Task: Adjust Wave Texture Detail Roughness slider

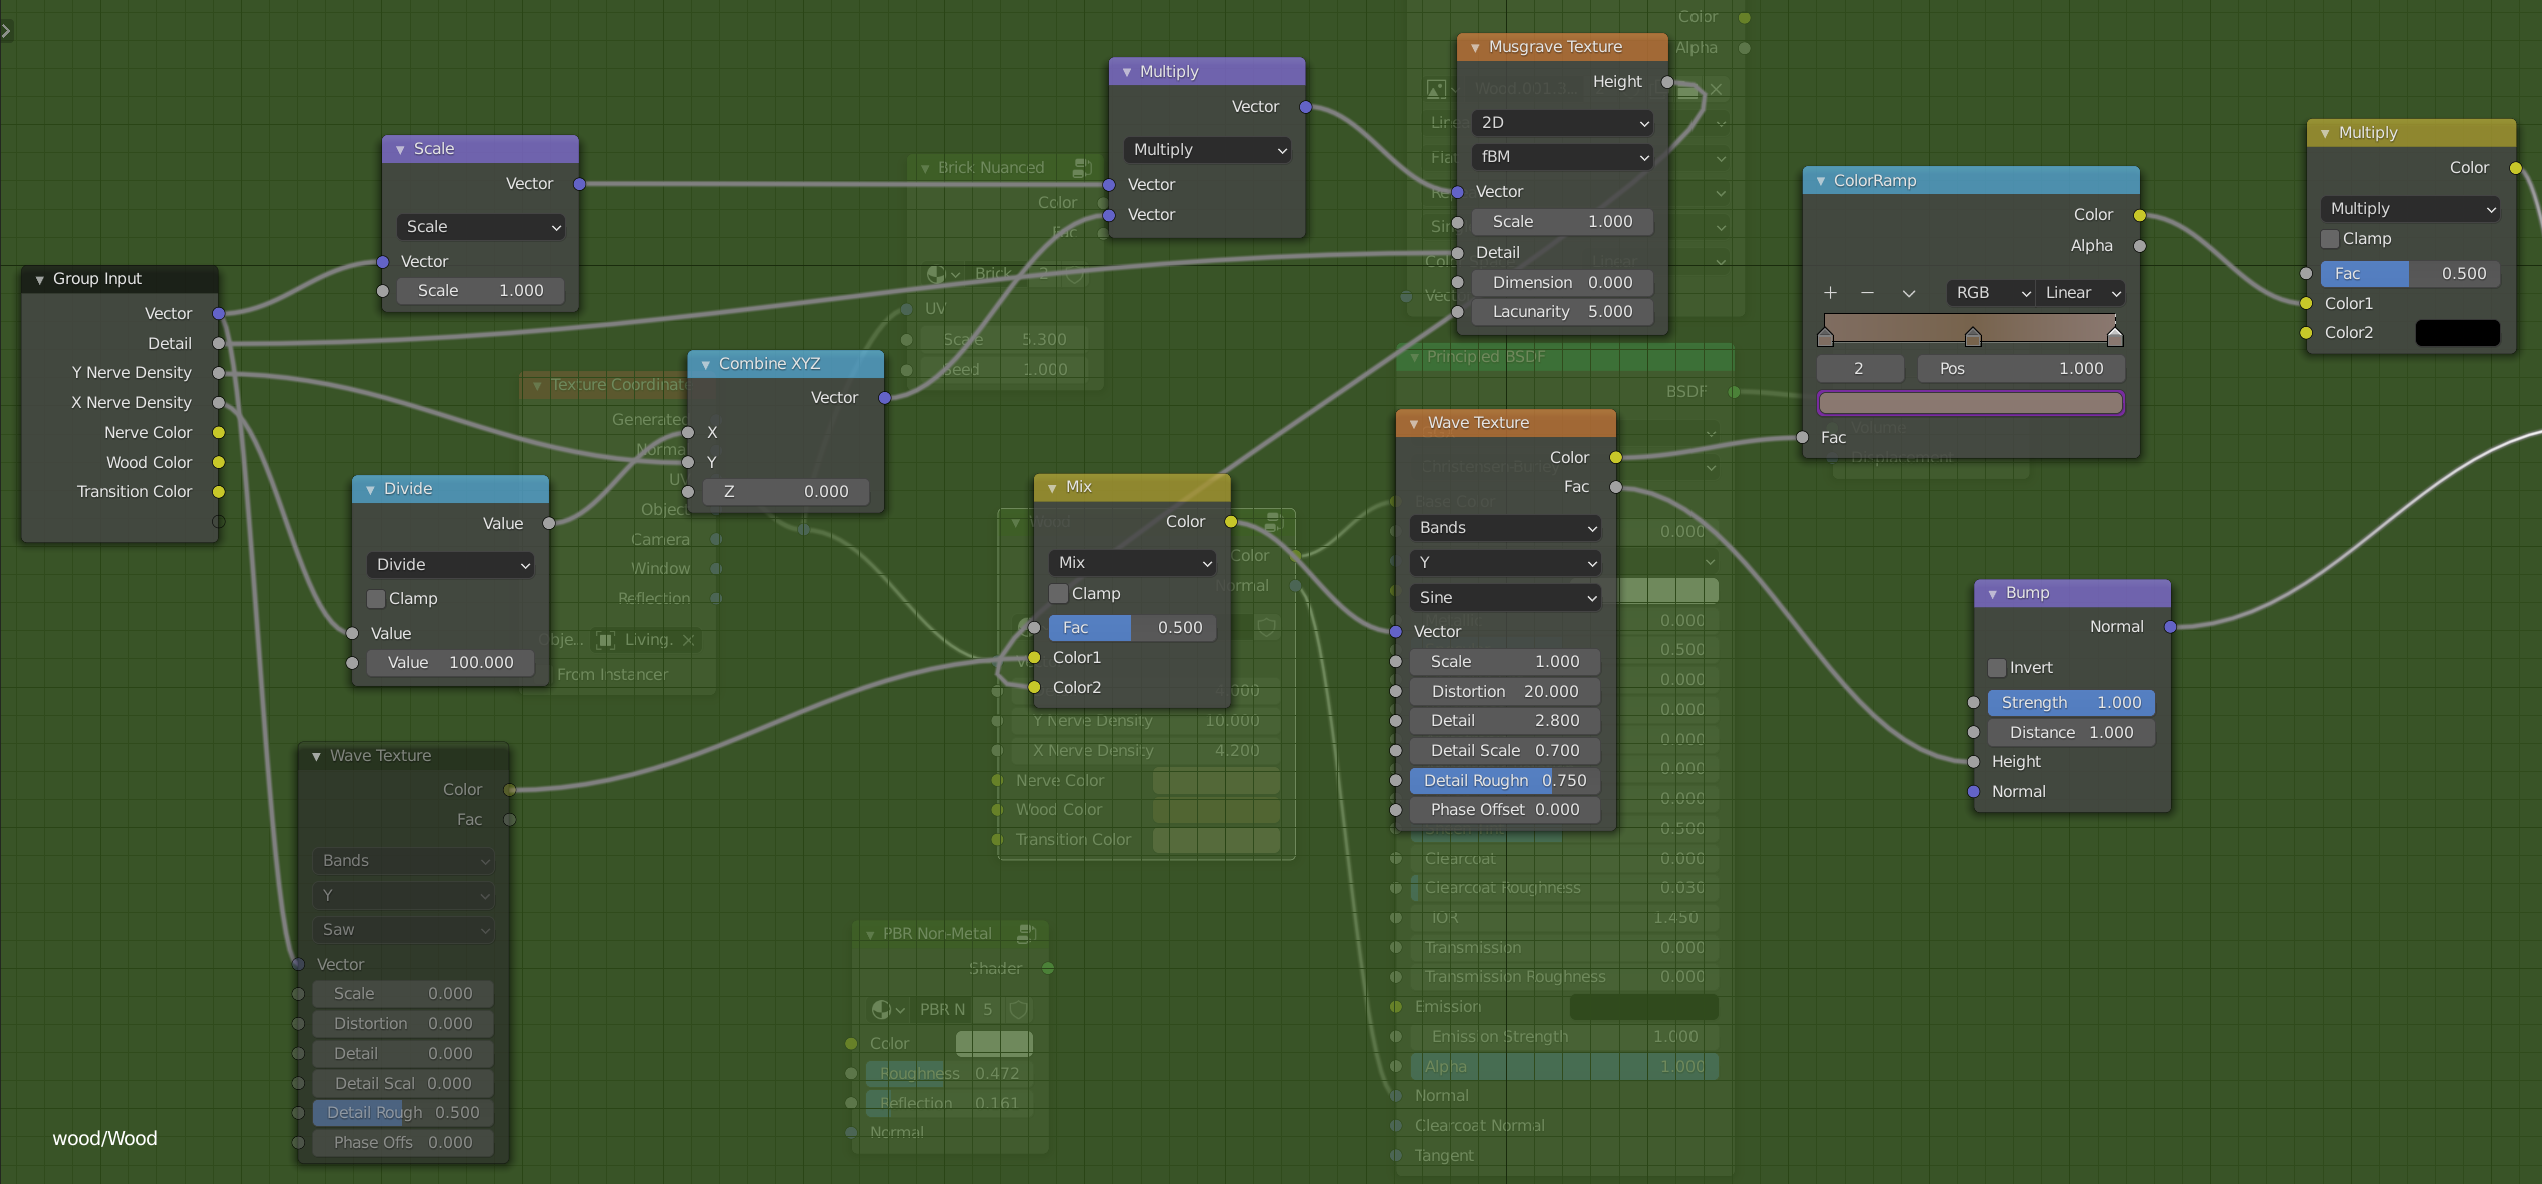Action: click(1505, 781)
